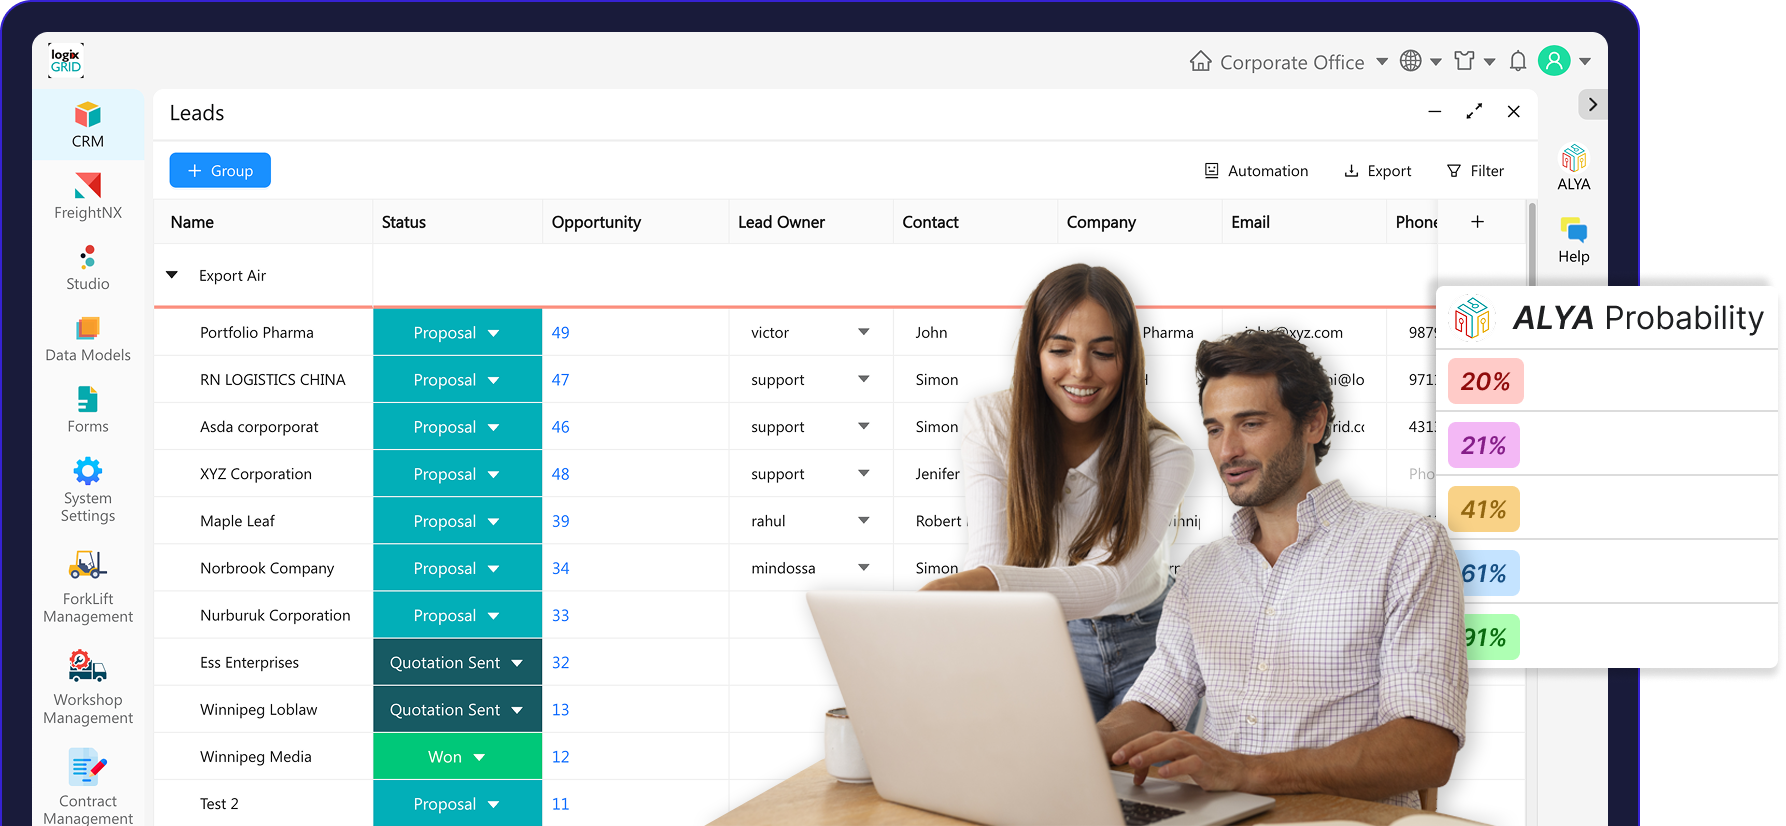The width and height of the screenshot is (1786, 826).
Task: Expand the right side panel arrow
Action: (1592, 104)
